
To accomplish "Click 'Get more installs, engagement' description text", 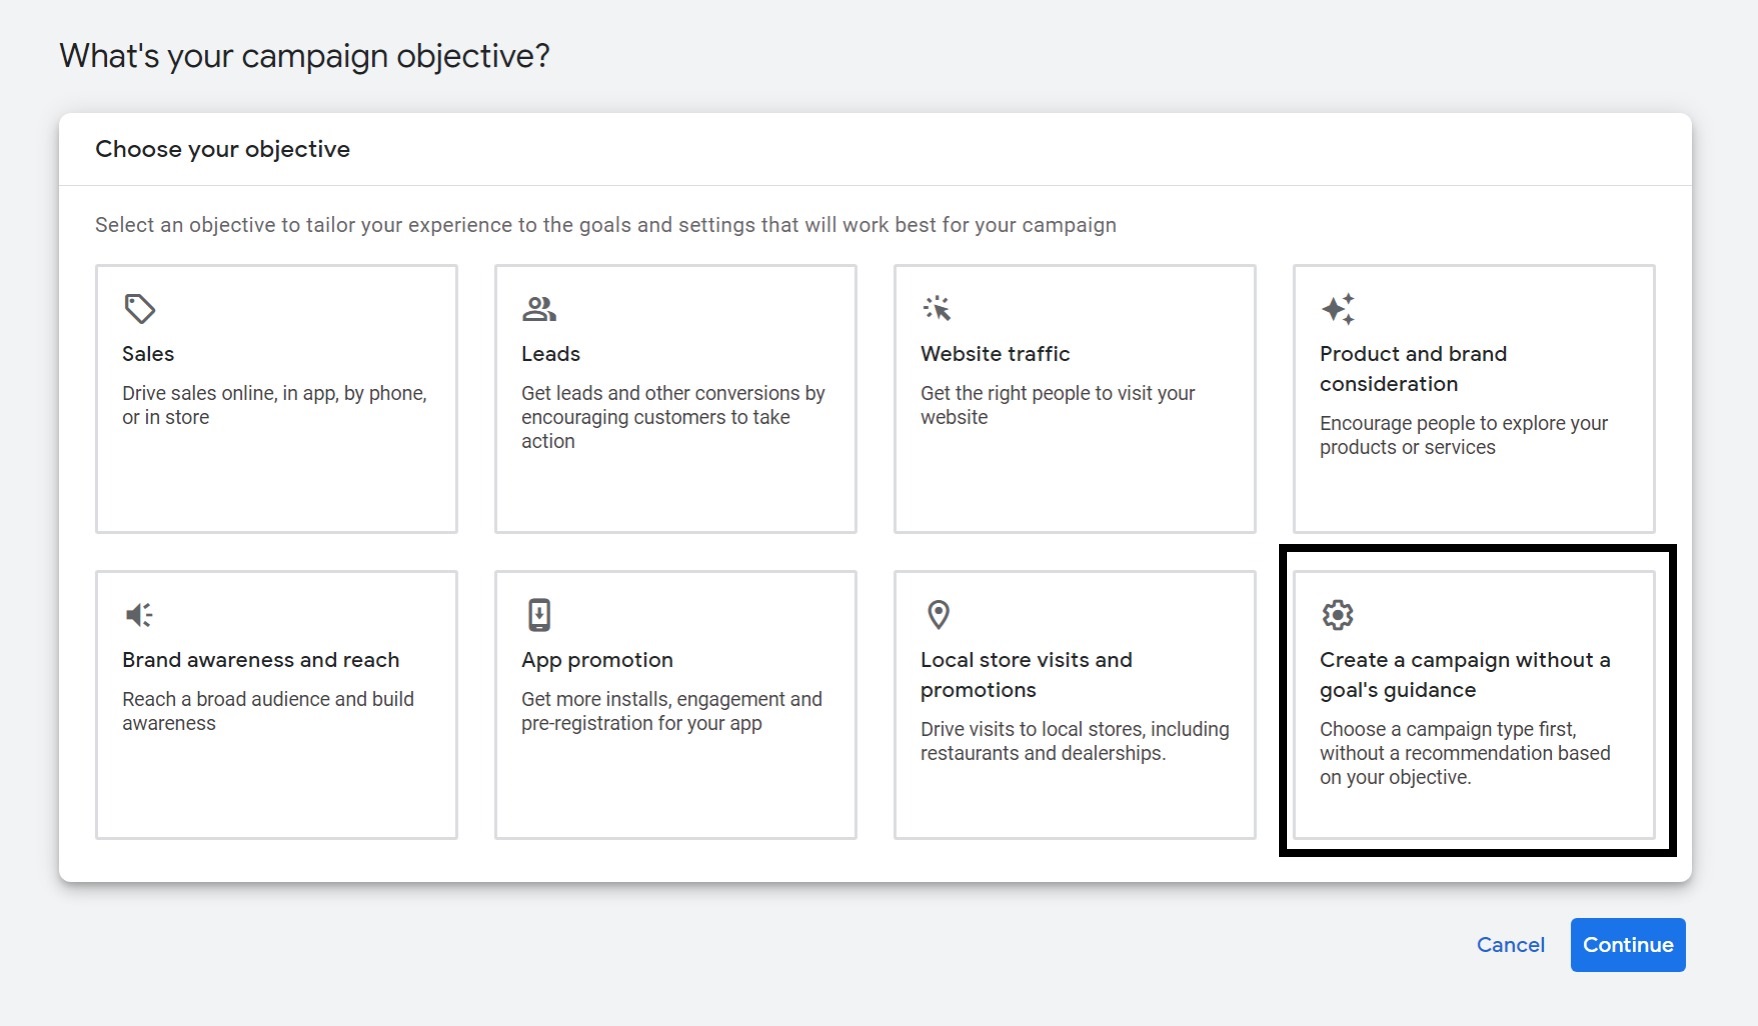I will tap(671, 711).
